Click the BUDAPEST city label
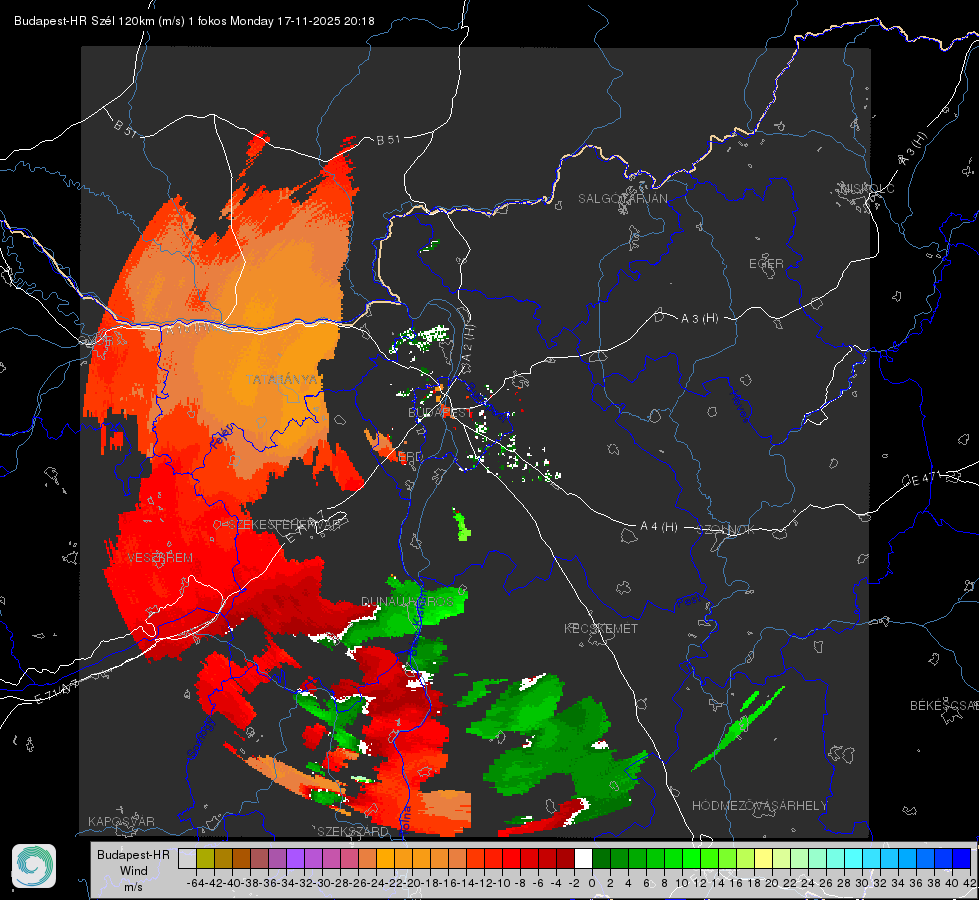979x900 pixels. click(440, 413)
